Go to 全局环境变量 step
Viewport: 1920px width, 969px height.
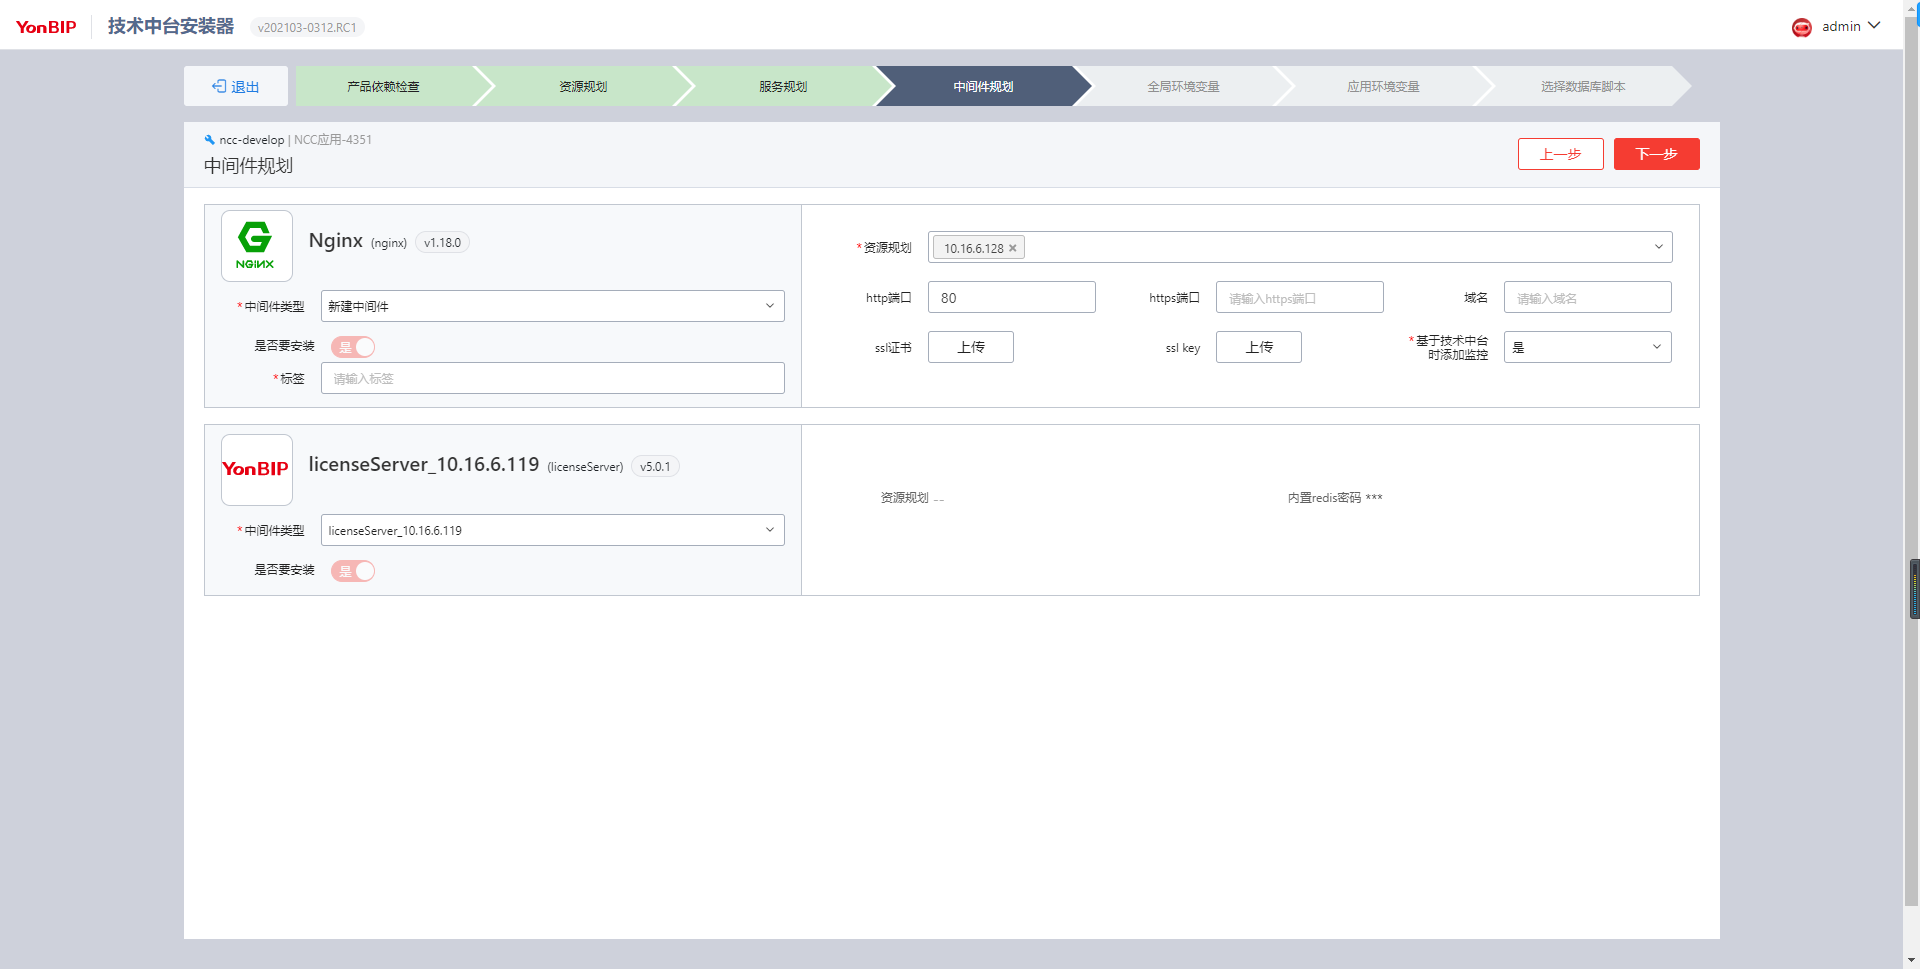[1183, 86]
